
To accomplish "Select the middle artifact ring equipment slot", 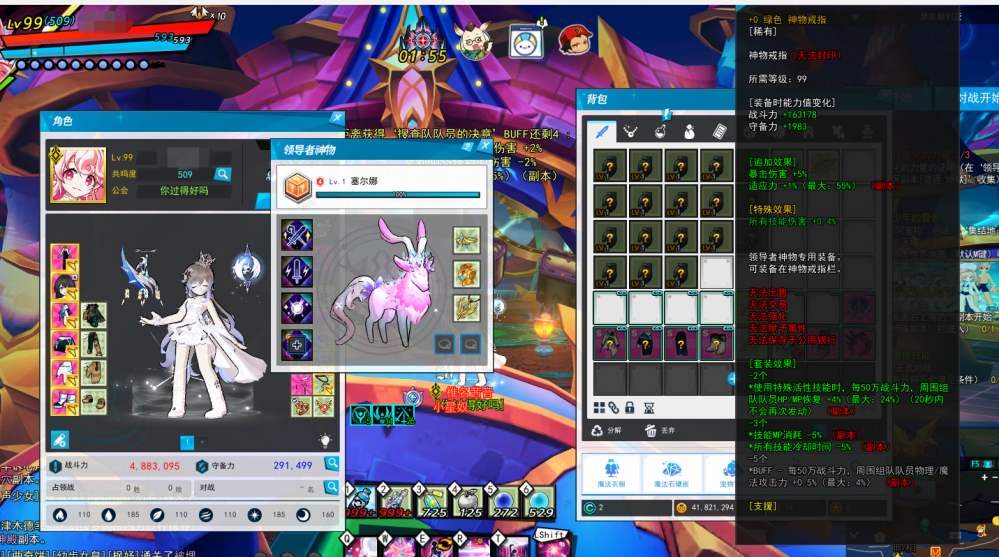I will point(466,275).
